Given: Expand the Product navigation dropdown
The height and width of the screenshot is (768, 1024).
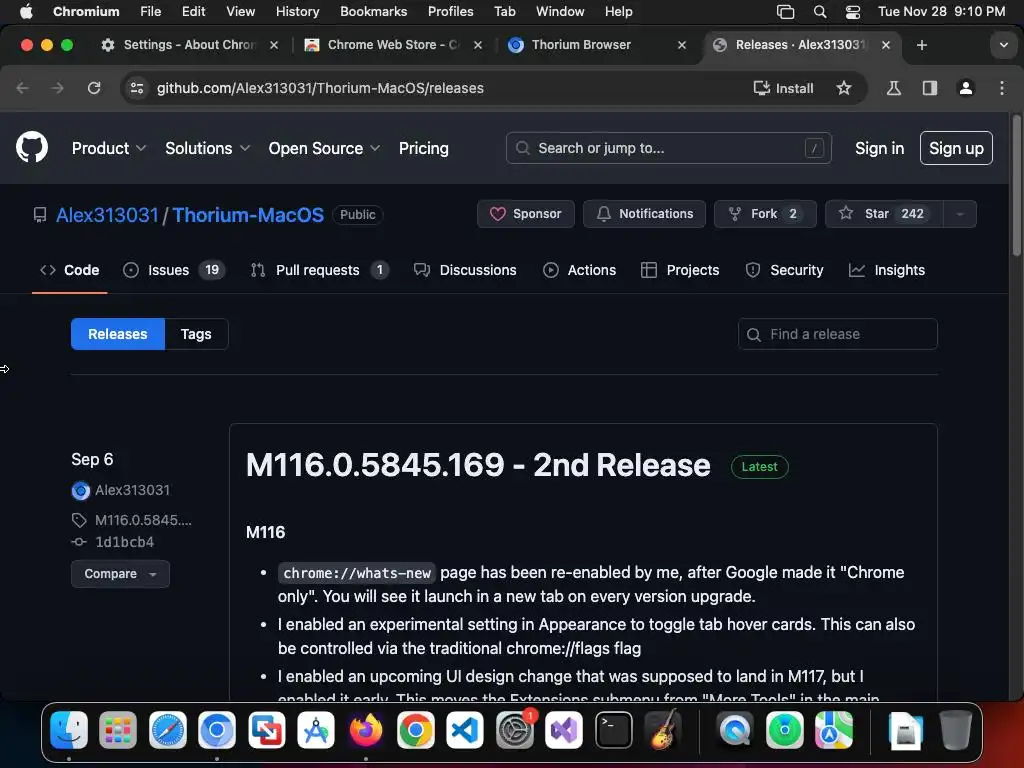Looking at the screenshot, I should [108, 148].
